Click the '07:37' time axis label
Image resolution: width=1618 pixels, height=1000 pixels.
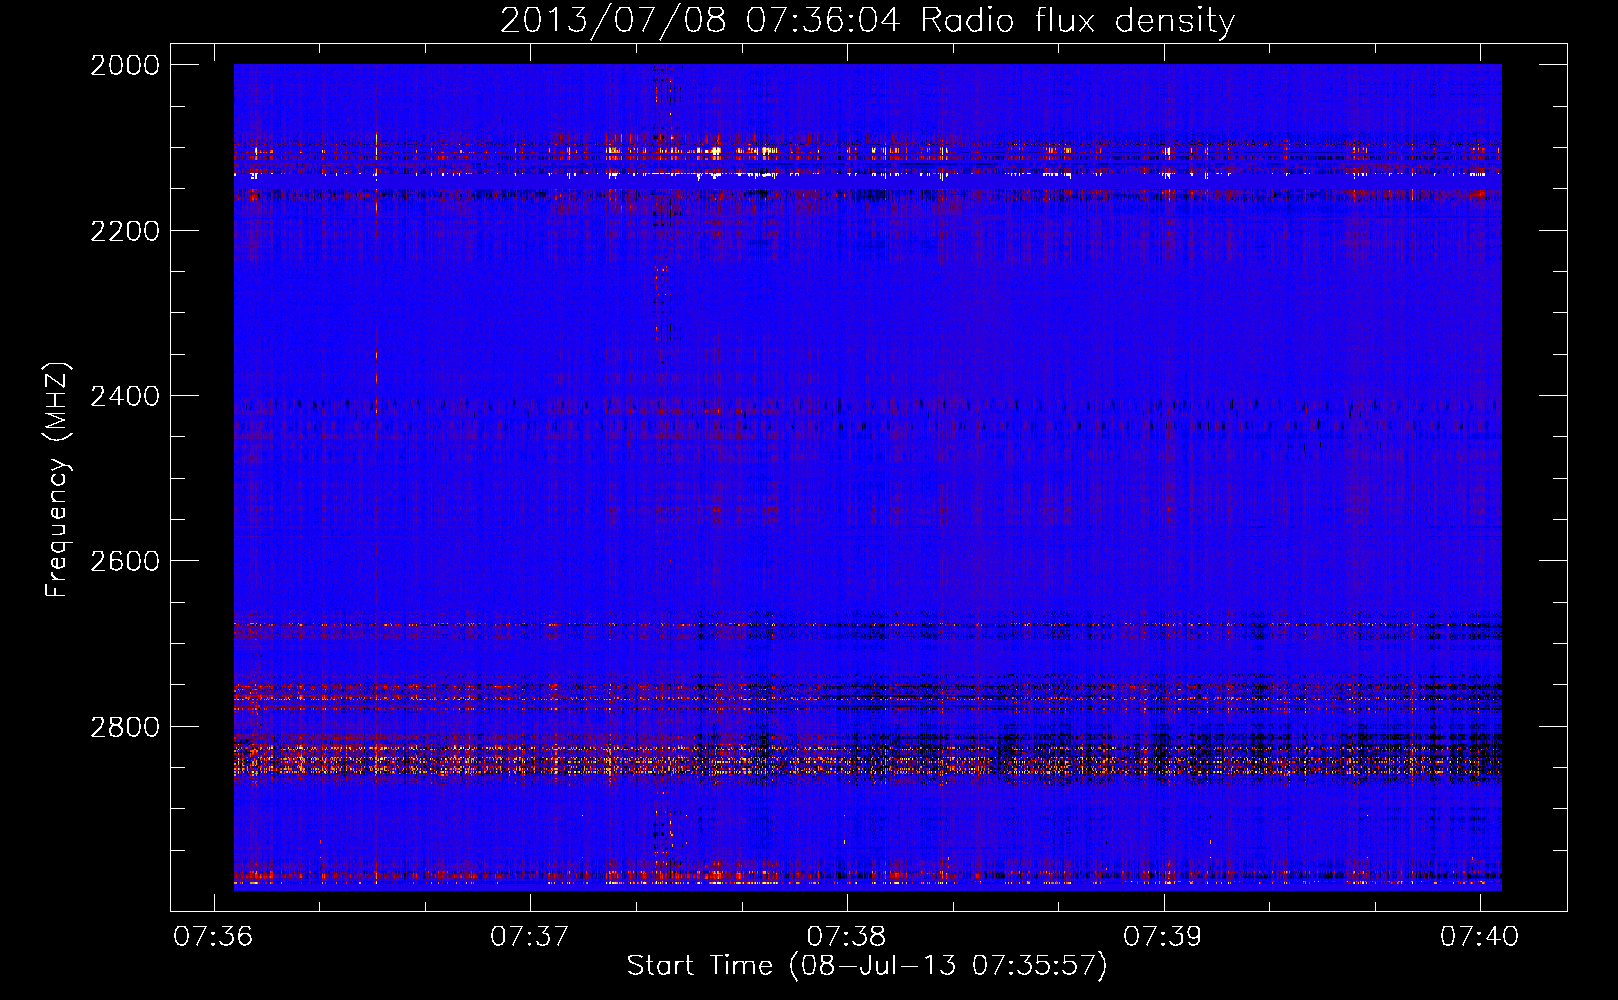pos(529,937)
